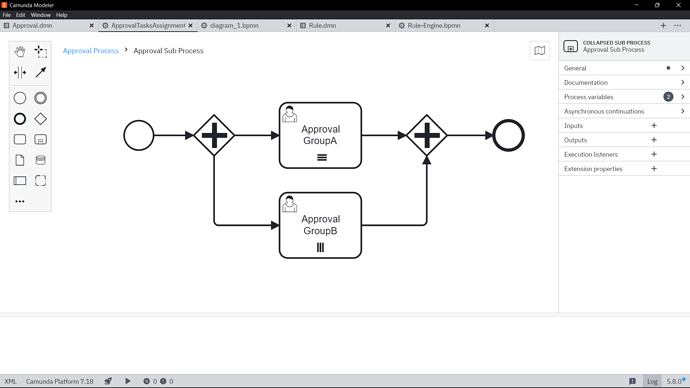Expand the Asynchronous continuations section
690x388 pixels.
tap(624, 111)
